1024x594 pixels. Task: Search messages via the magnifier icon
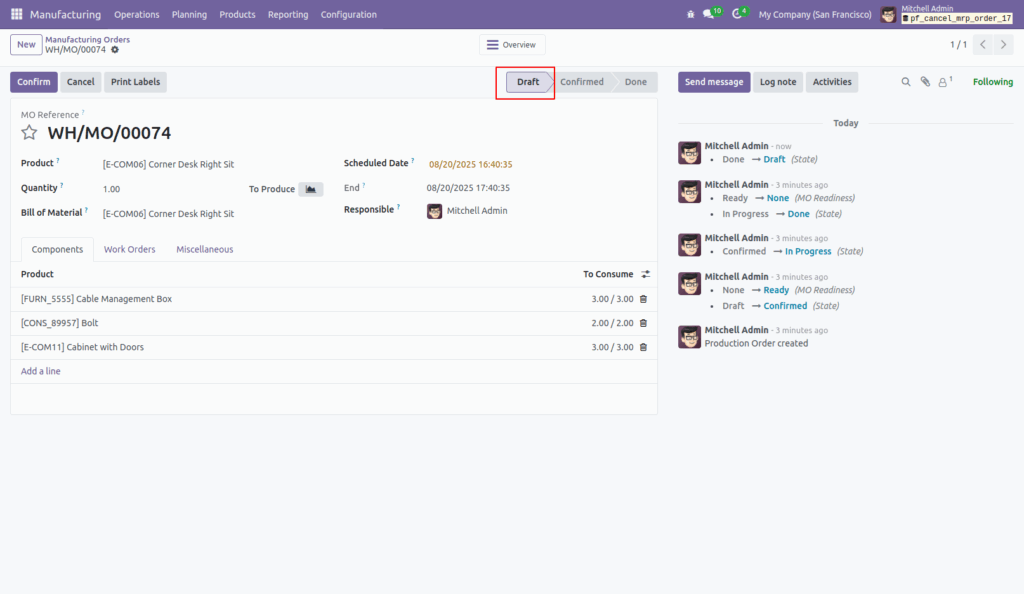(x=905, y=82)
